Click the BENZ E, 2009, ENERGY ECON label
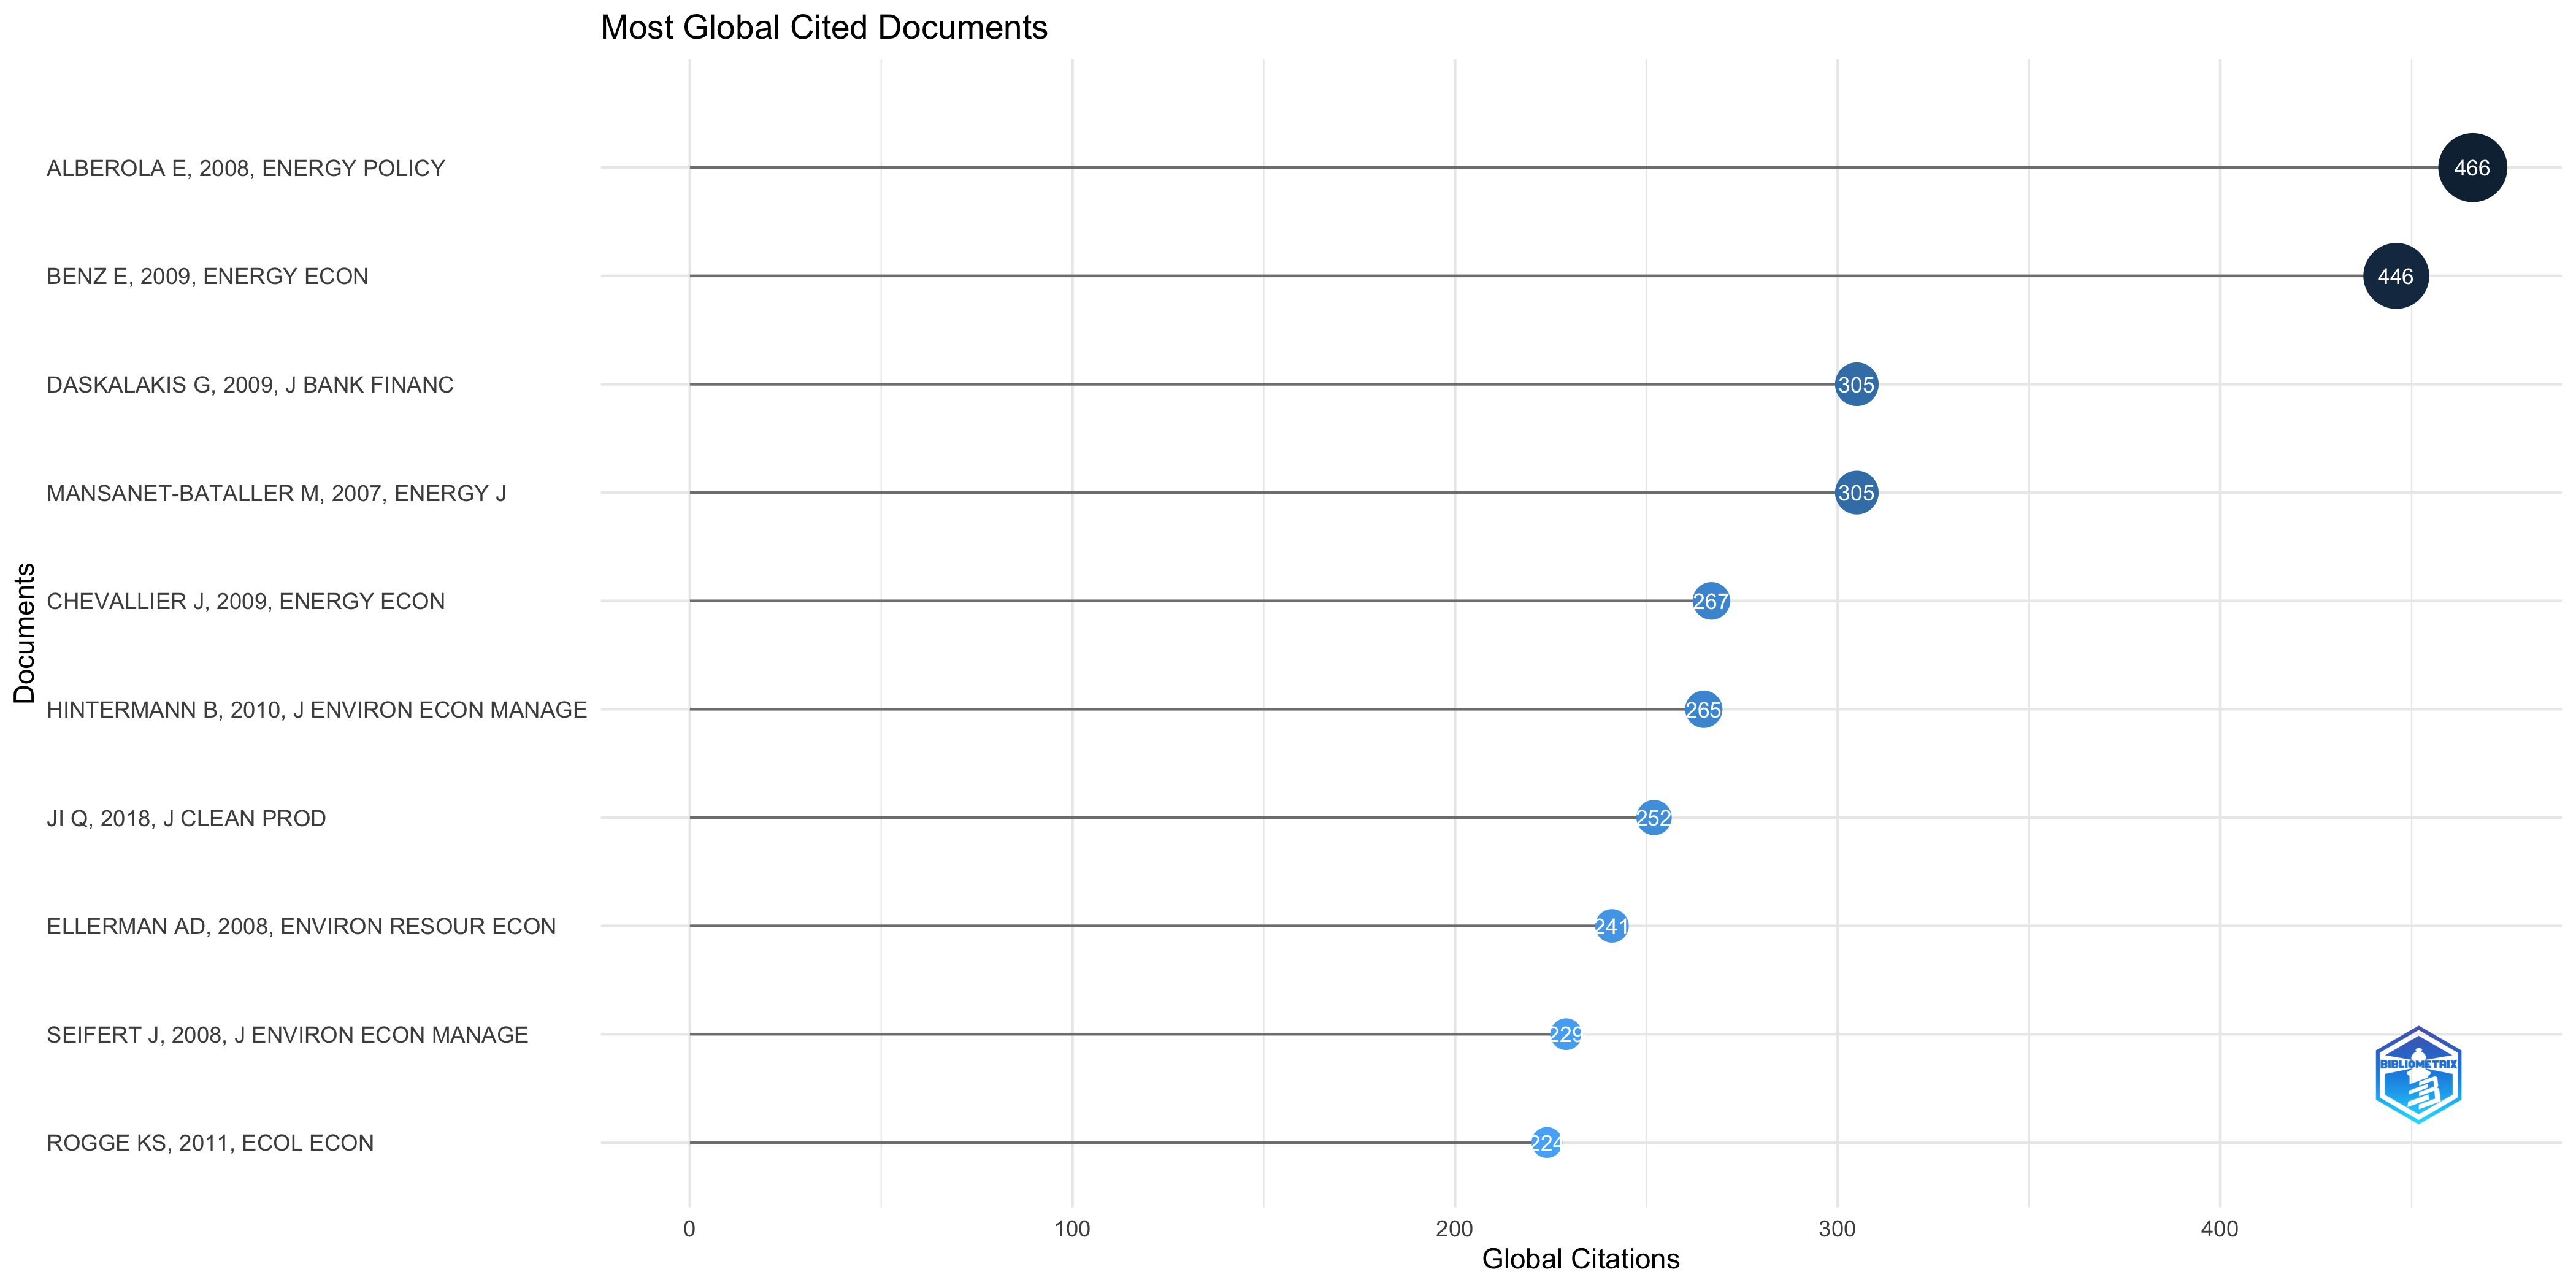 [x=207, y=276]
